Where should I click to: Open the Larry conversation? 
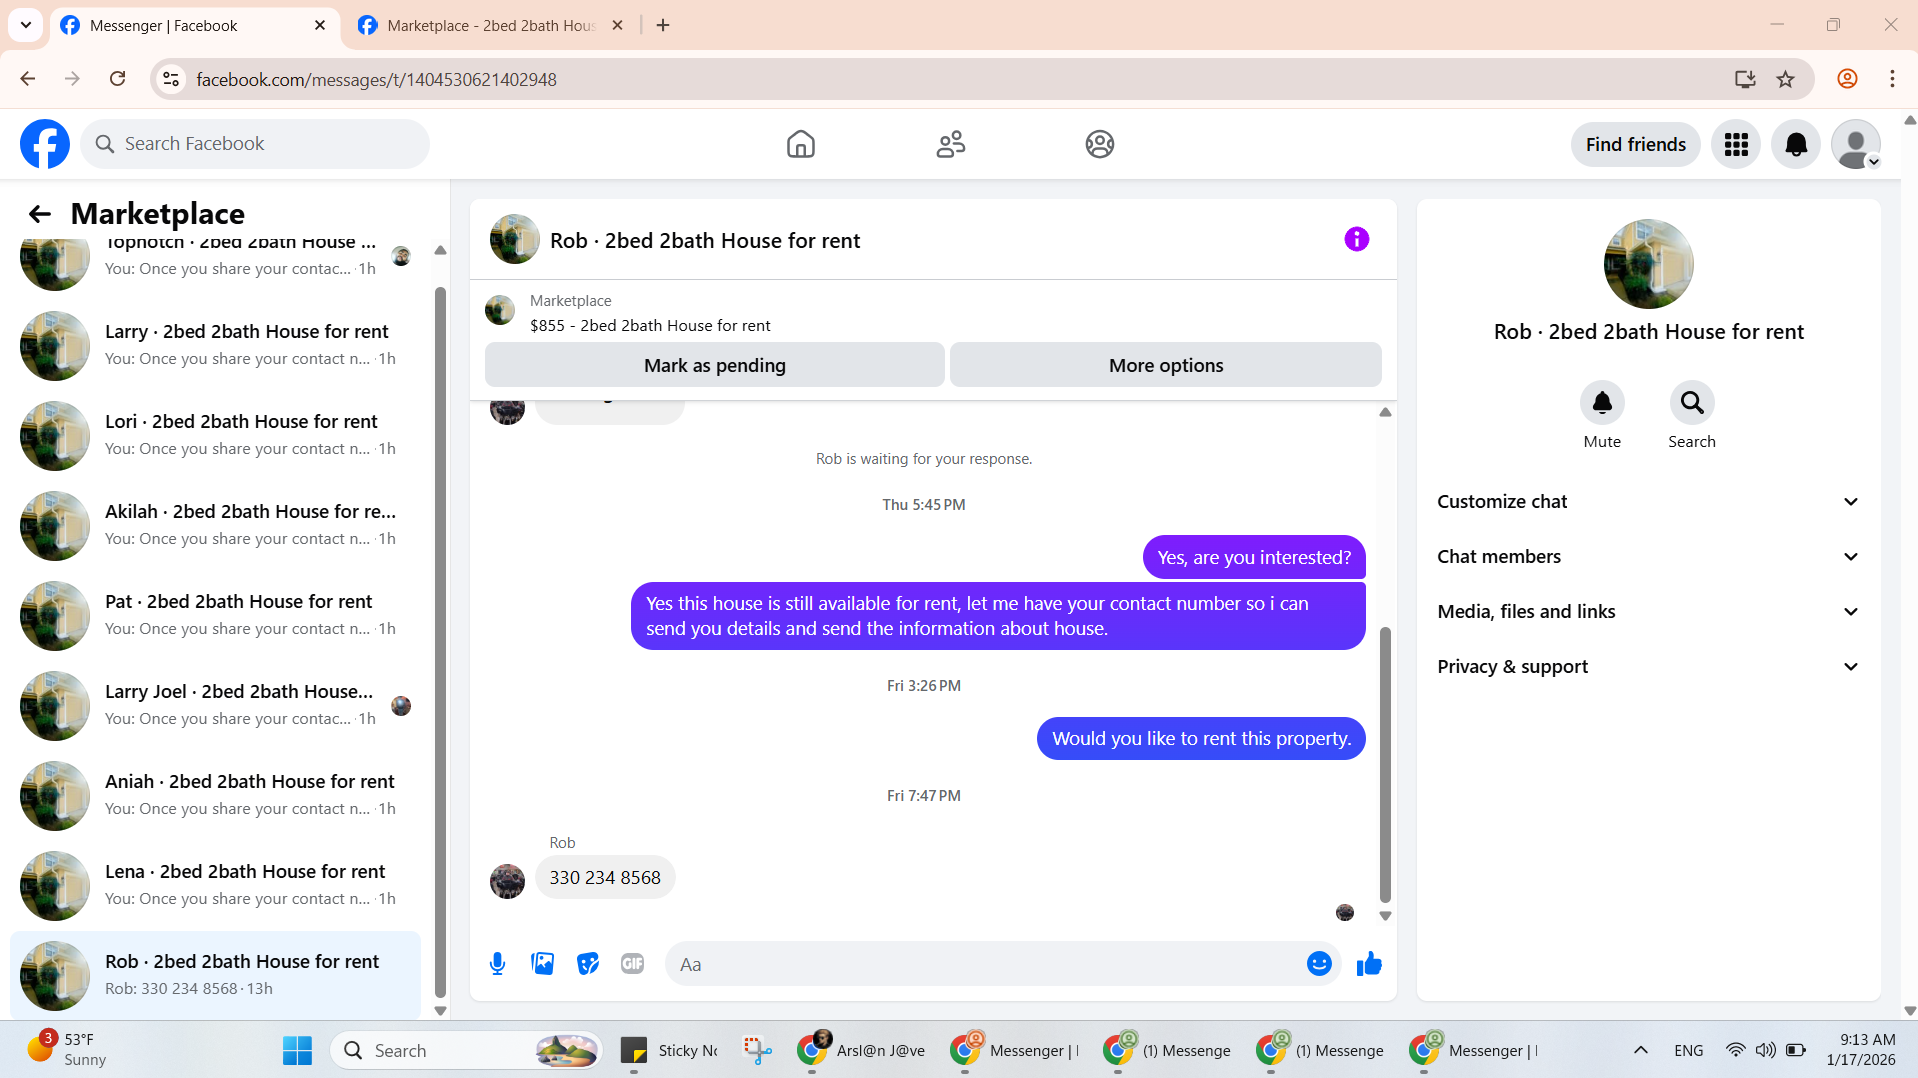(x=215, y=346)
